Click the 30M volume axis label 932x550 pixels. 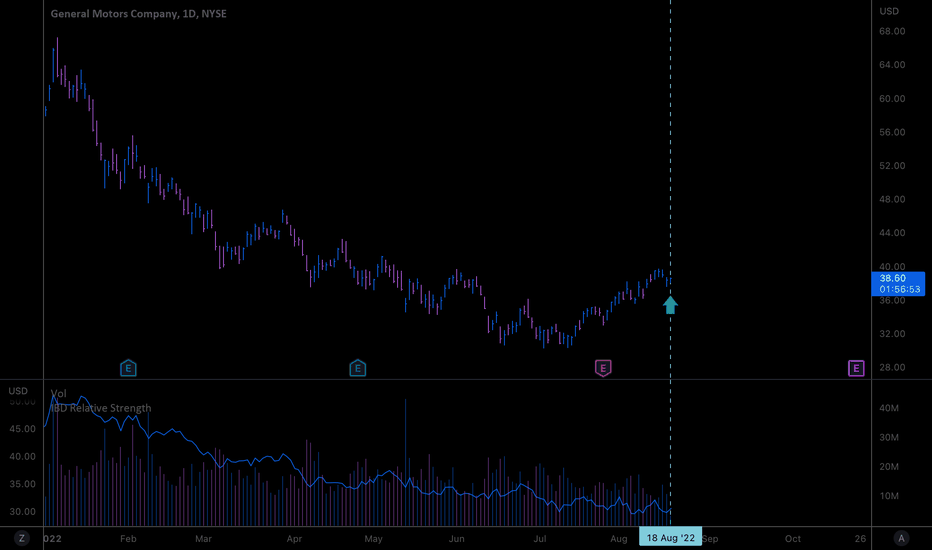[889, 437]
